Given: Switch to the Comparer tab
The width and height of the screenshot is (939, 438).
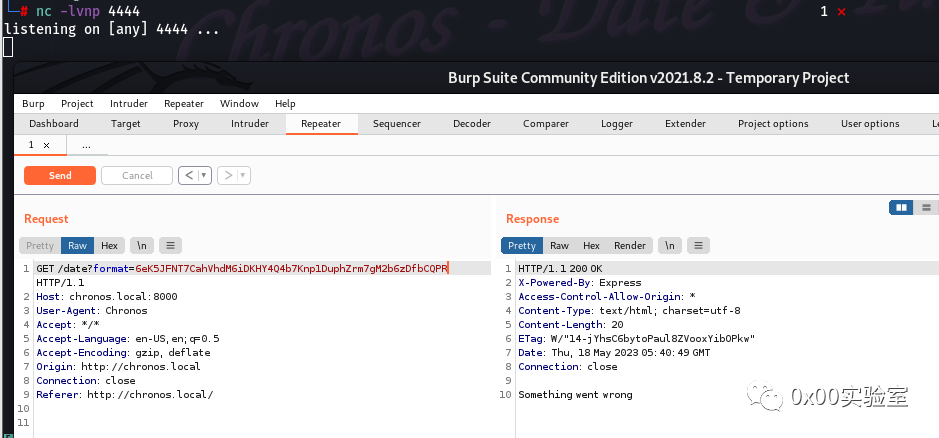Looking at the screenshot, I should (546, 123).
